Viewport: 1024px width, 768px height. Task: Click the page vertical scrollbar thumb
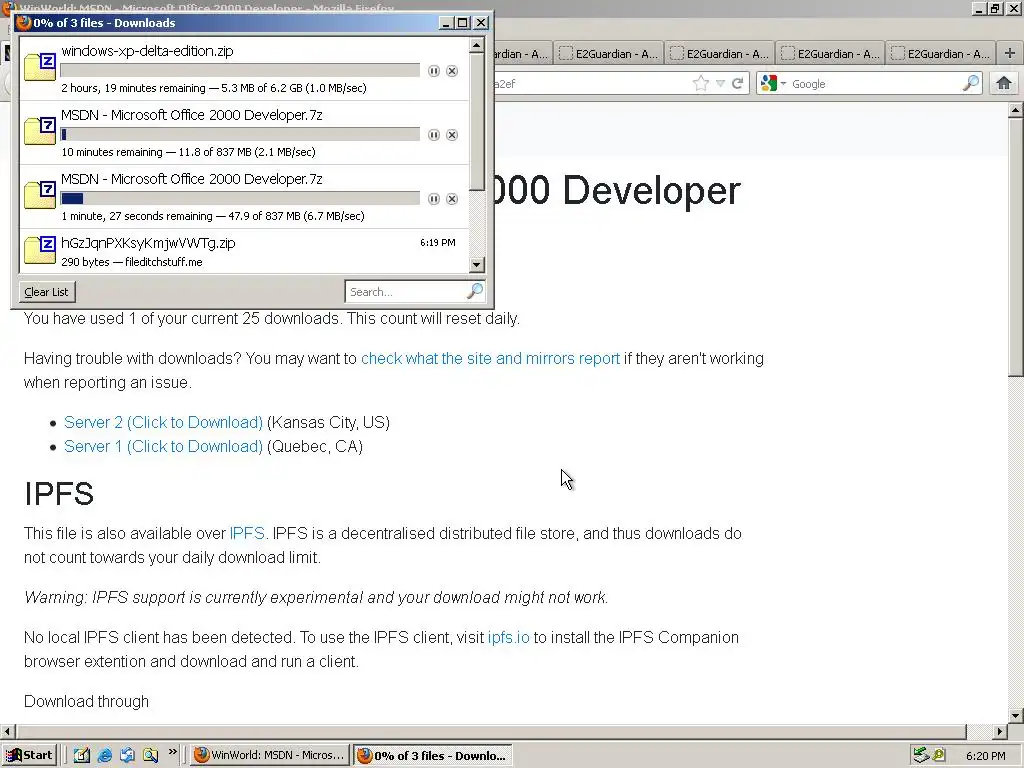(x=1016, y=247)
